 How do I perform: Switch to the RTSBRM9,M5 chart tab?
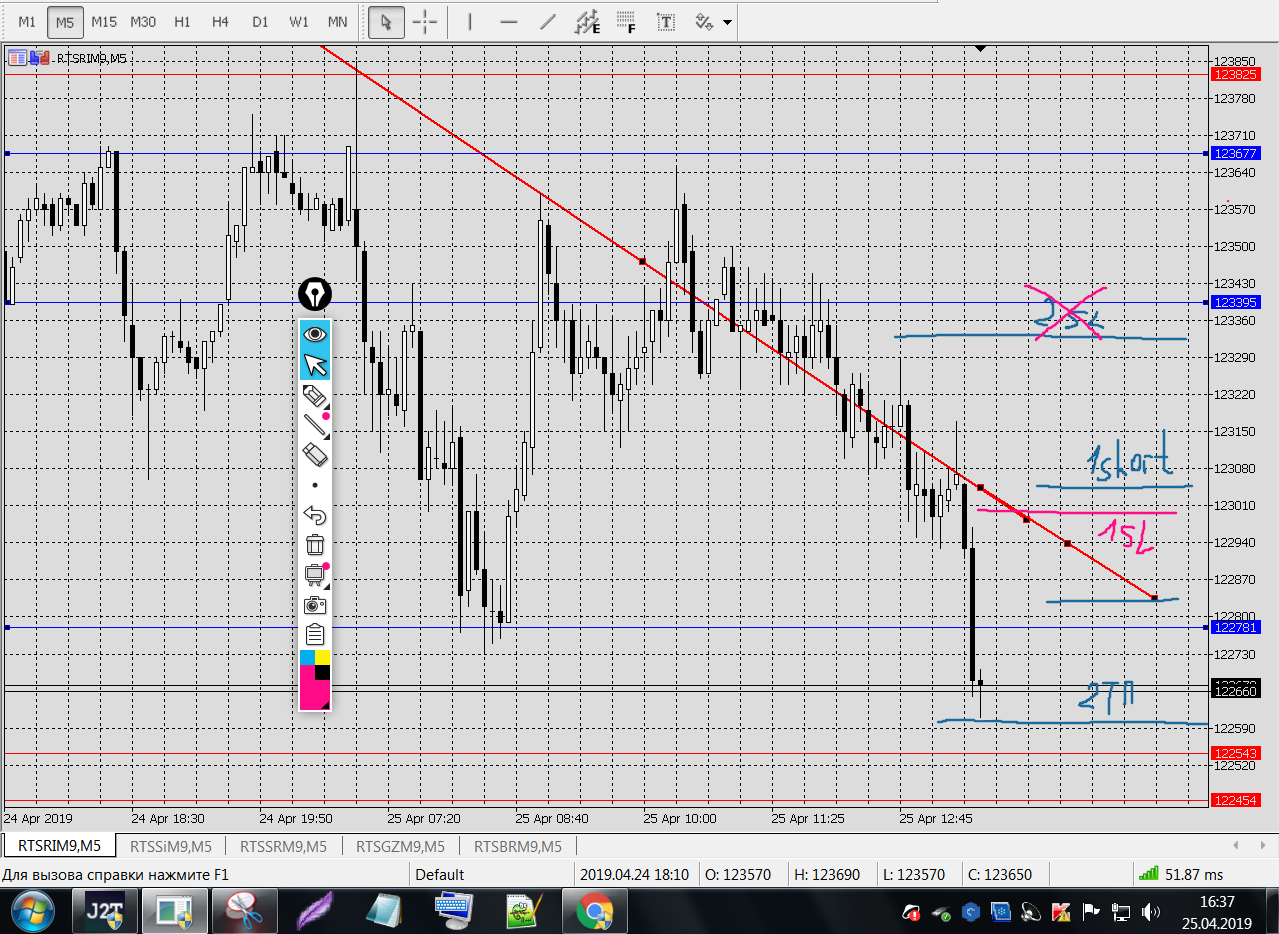point(517,846)
